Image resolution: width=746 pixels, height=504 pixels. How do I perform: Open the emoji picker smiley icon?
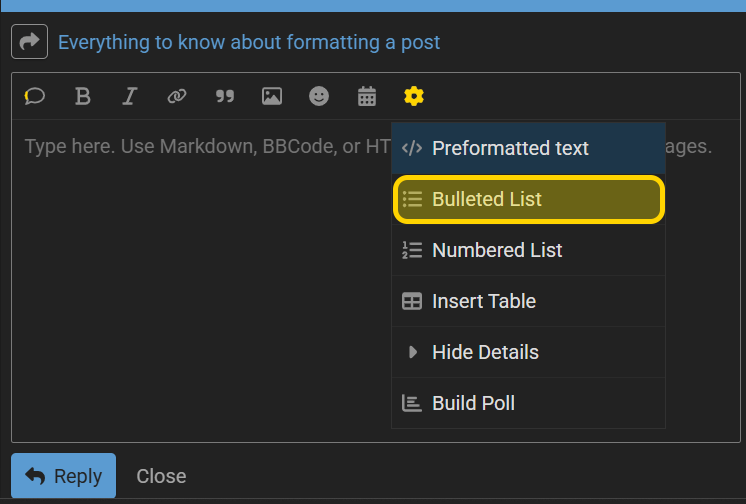point(319,97)
